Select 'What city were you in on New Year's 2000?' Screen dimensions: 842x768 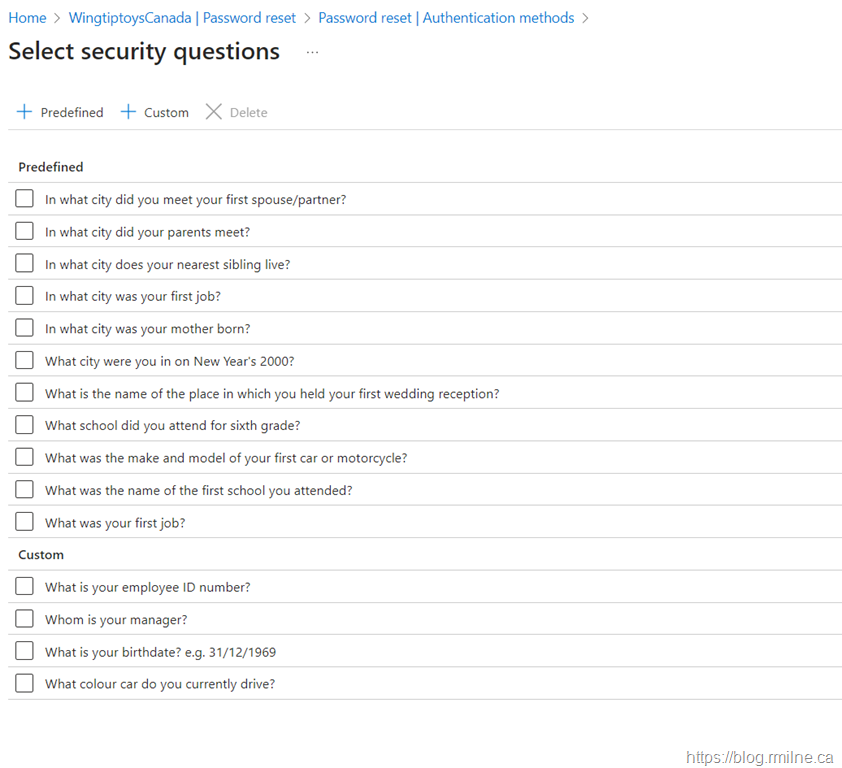25,360
